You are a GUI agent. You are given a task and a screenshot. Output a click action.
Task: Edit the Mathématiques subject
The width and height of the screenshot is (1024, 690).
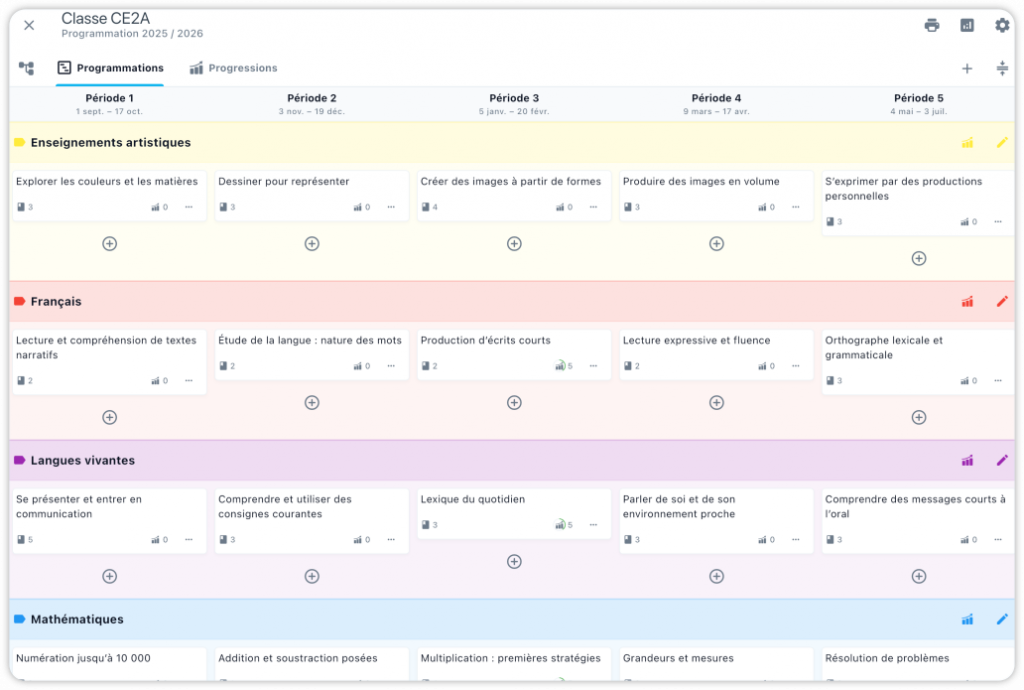pyautogui.click(x=1002, y=619)
